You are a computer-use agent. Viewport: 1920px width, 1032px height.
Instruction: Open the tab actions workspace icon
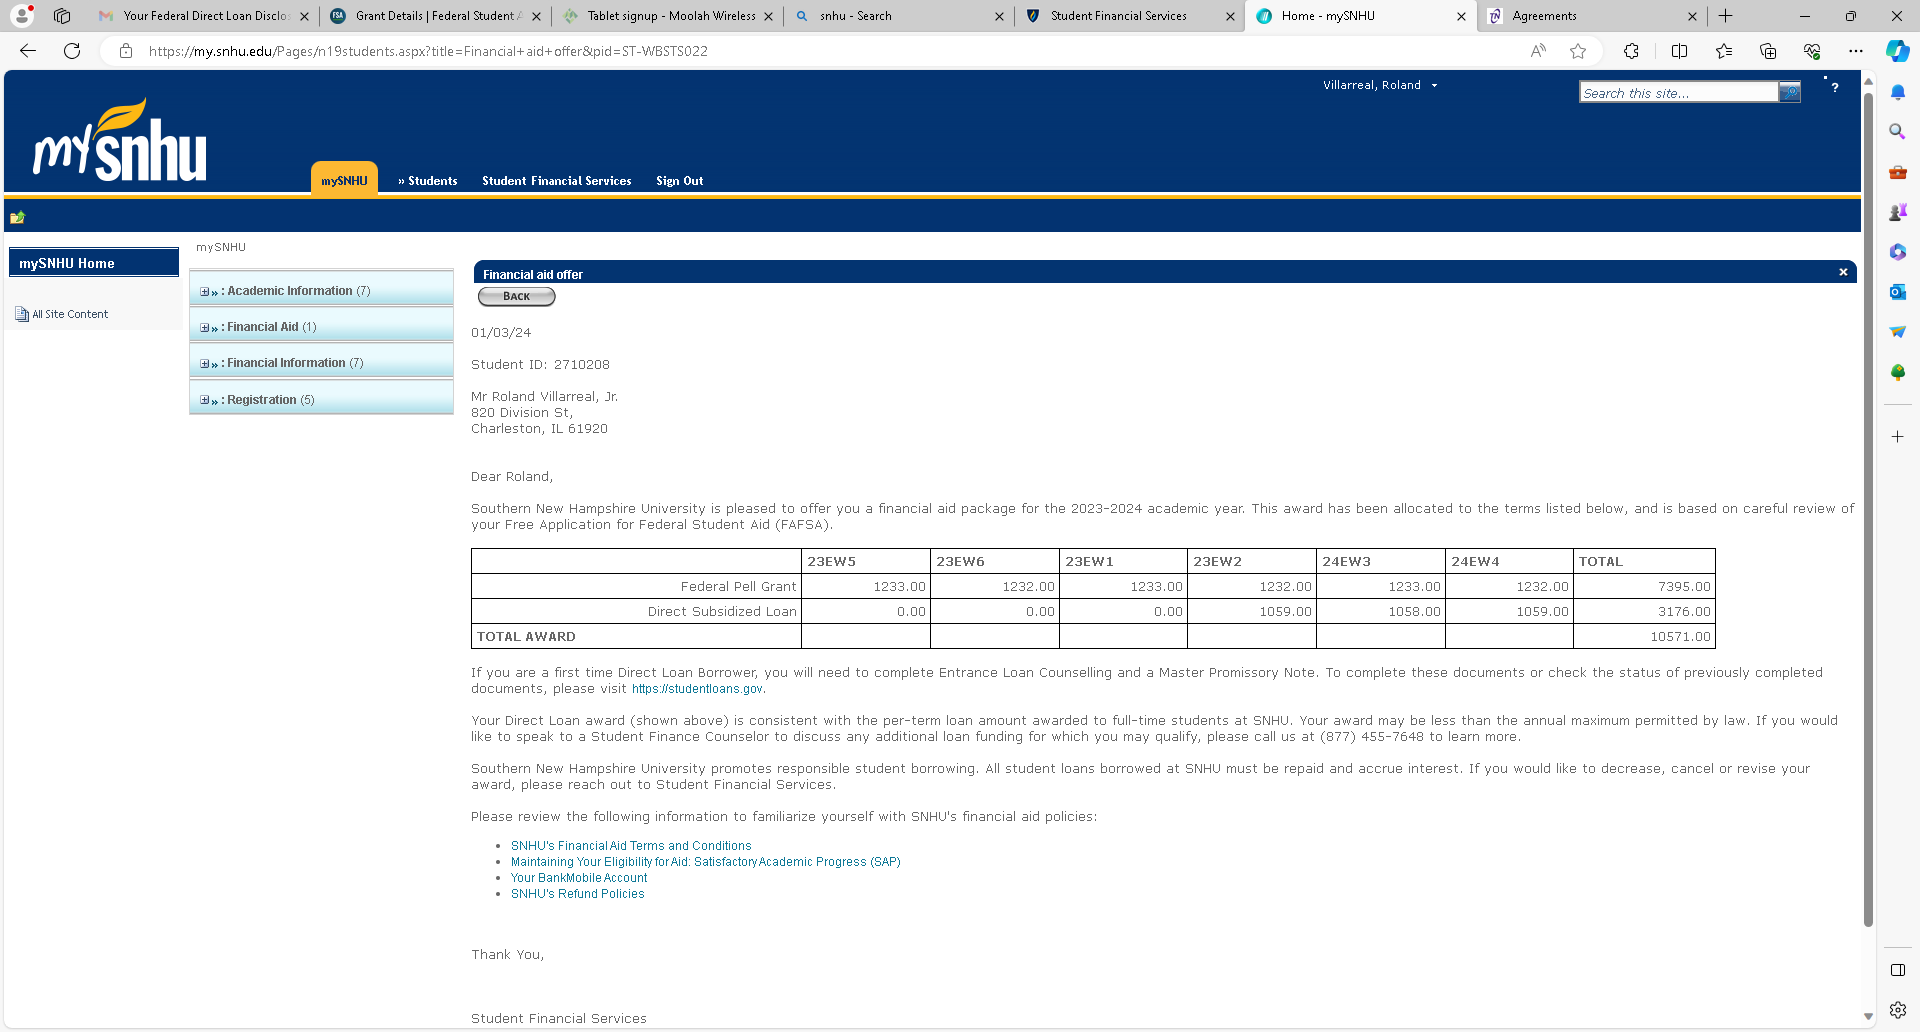(x=62, y=16)
